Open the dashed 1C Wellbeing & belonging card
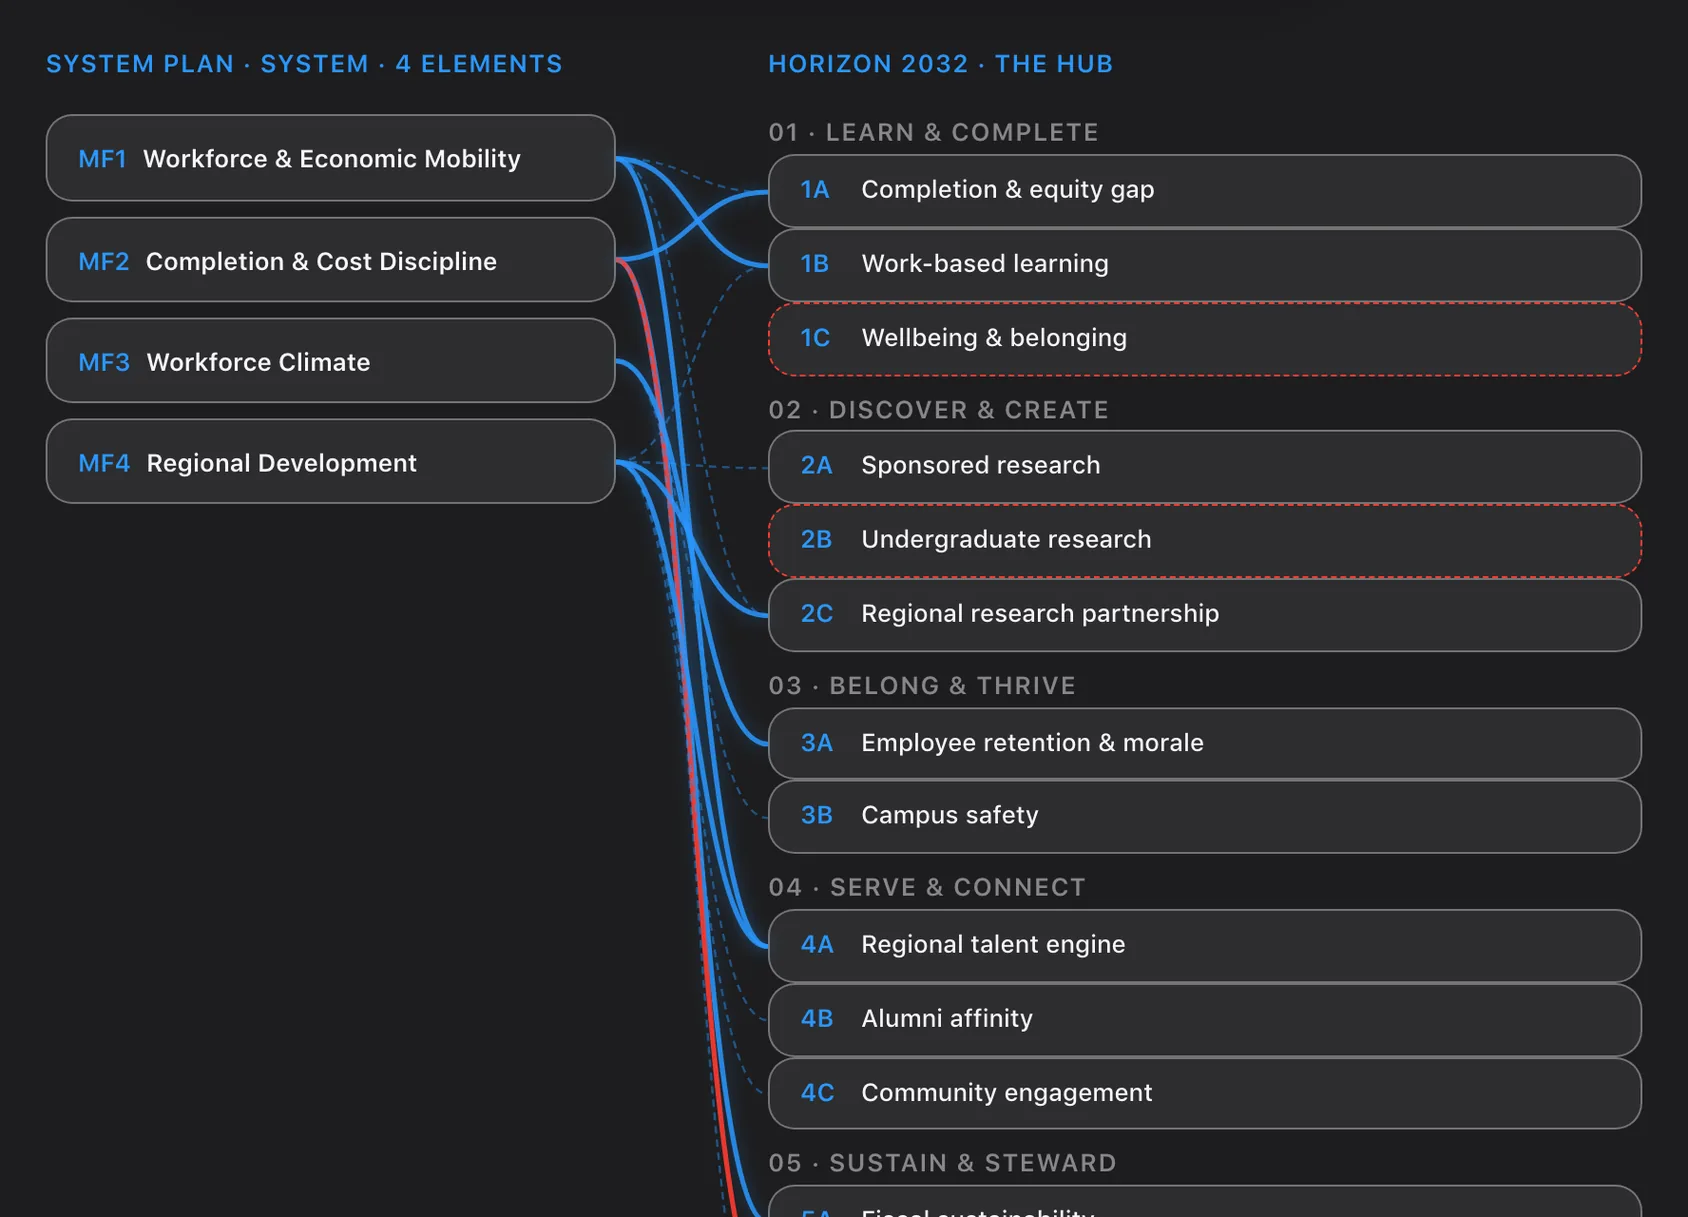1688x1217 pixels. (x=1204, y=339)
